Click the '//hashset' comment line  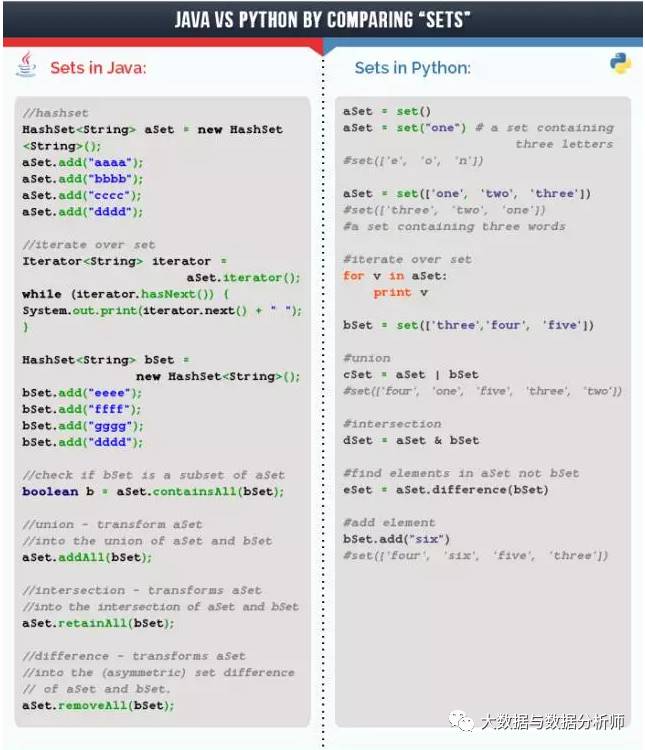56,113
